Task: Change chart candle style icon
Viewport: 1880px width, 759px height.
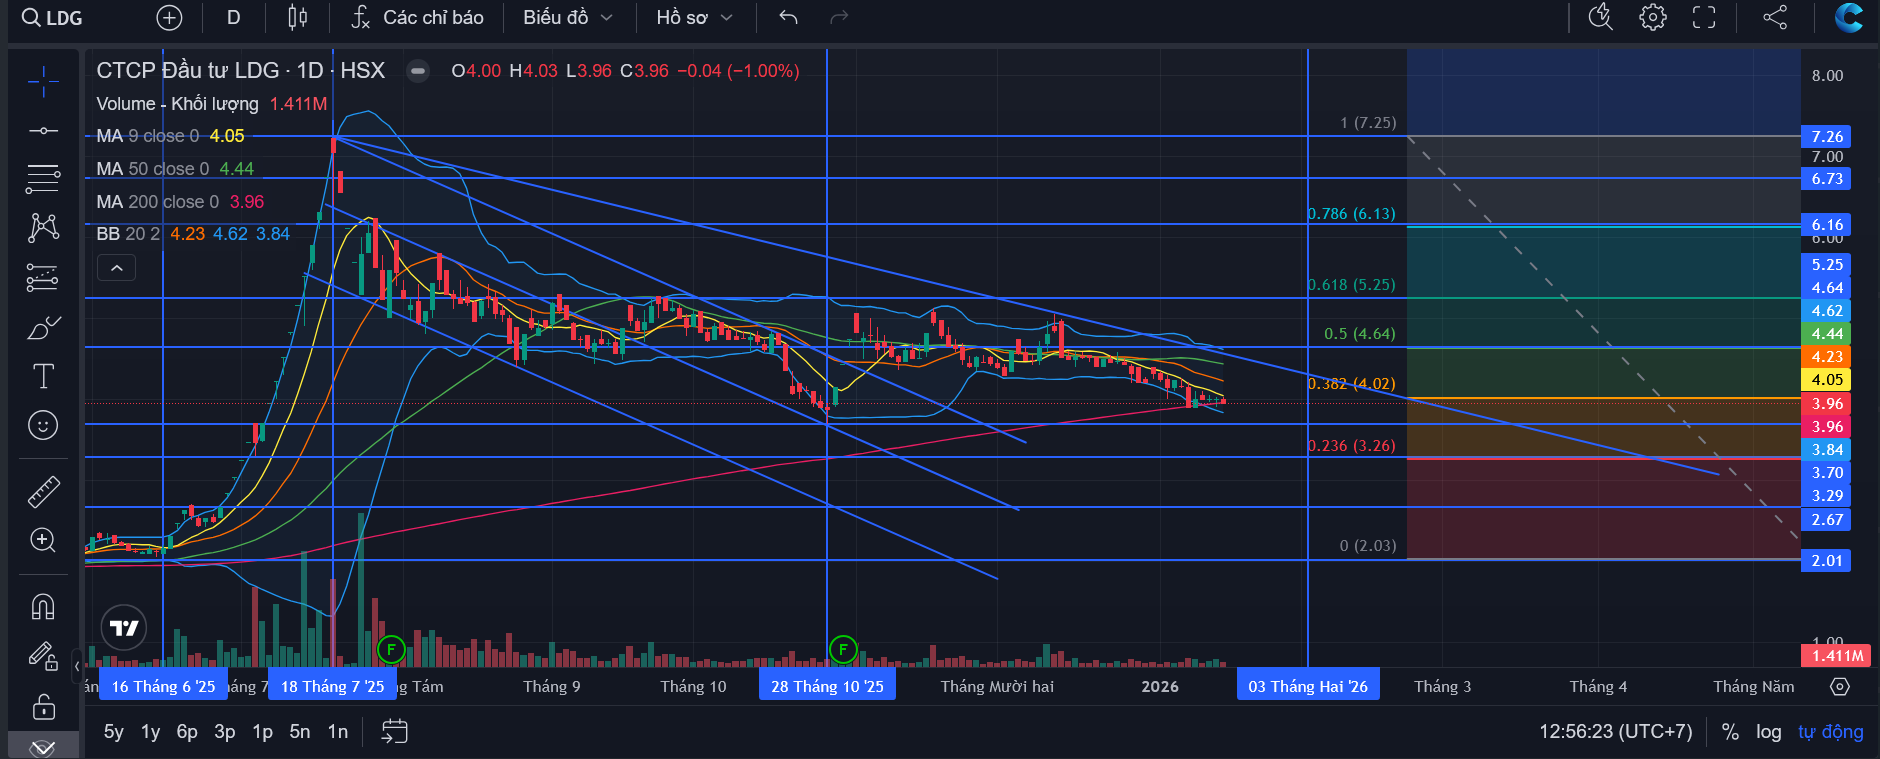Action: click(x=297, y=18)
